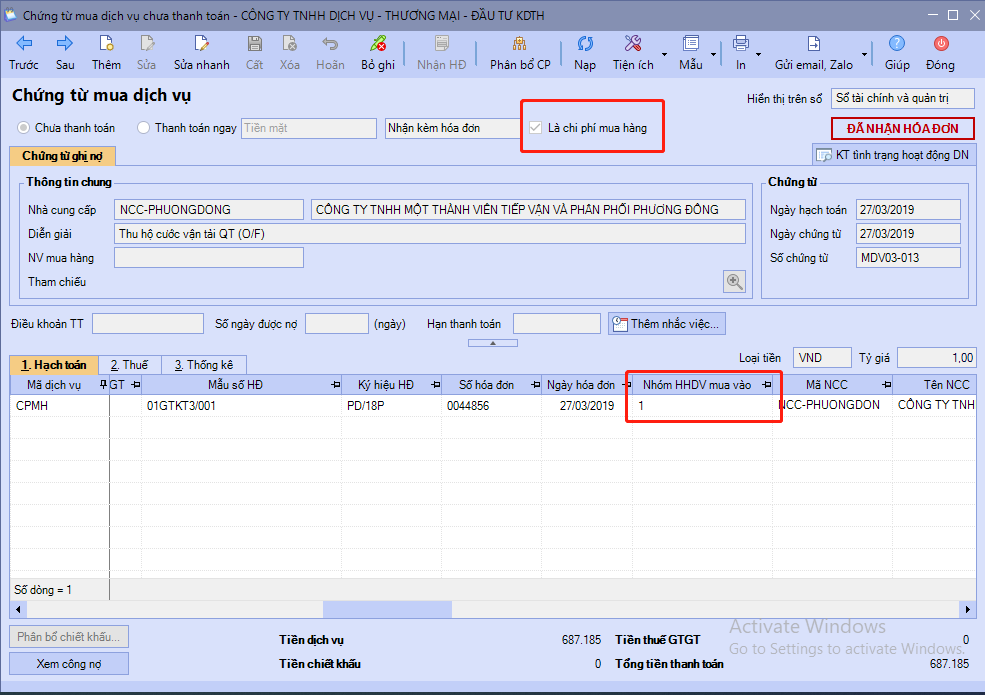Toggle Là chi phí mua hàng checkbox

[535, 128]
